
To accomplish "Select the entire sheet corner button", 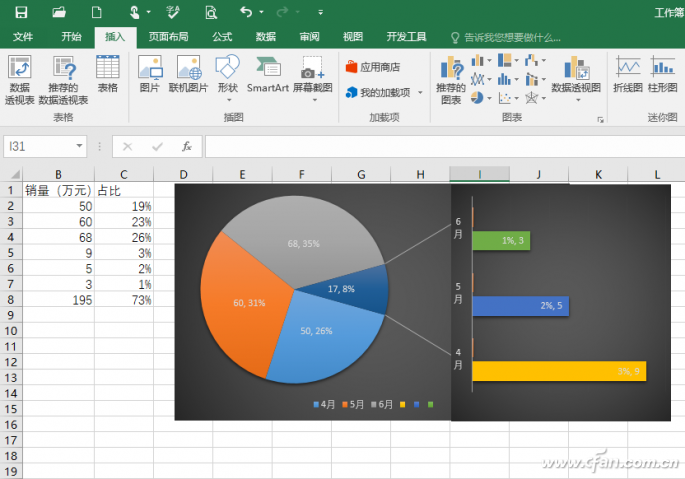I will coord(13,174).
